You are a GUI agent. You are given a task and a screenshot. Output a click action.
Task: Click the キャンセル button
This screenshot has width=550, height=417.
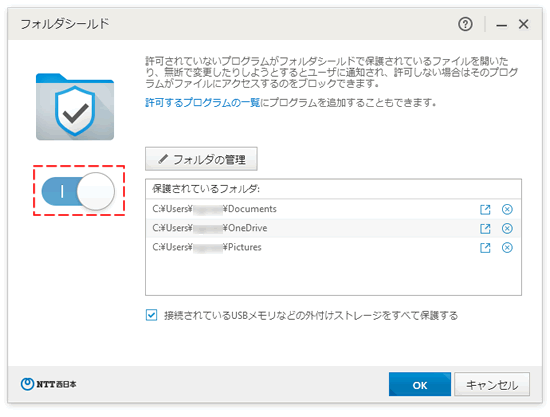coord(492,384)
